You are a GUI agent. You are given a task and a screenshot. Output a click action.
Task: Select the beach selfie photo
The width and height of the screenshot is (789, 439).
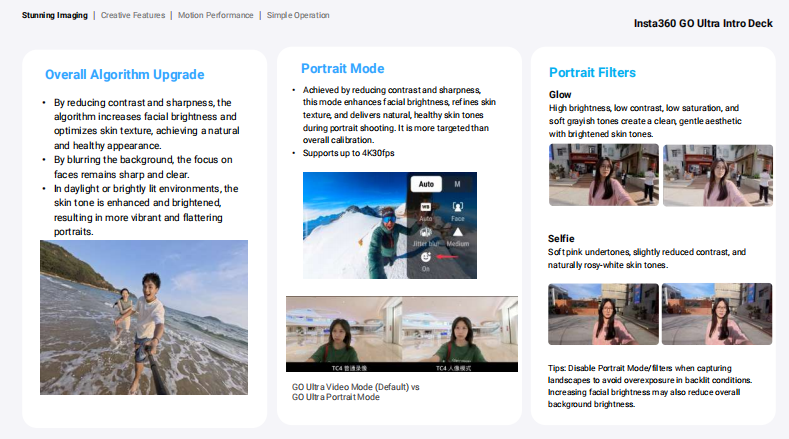pyautogui.click(x=145, y=317)
